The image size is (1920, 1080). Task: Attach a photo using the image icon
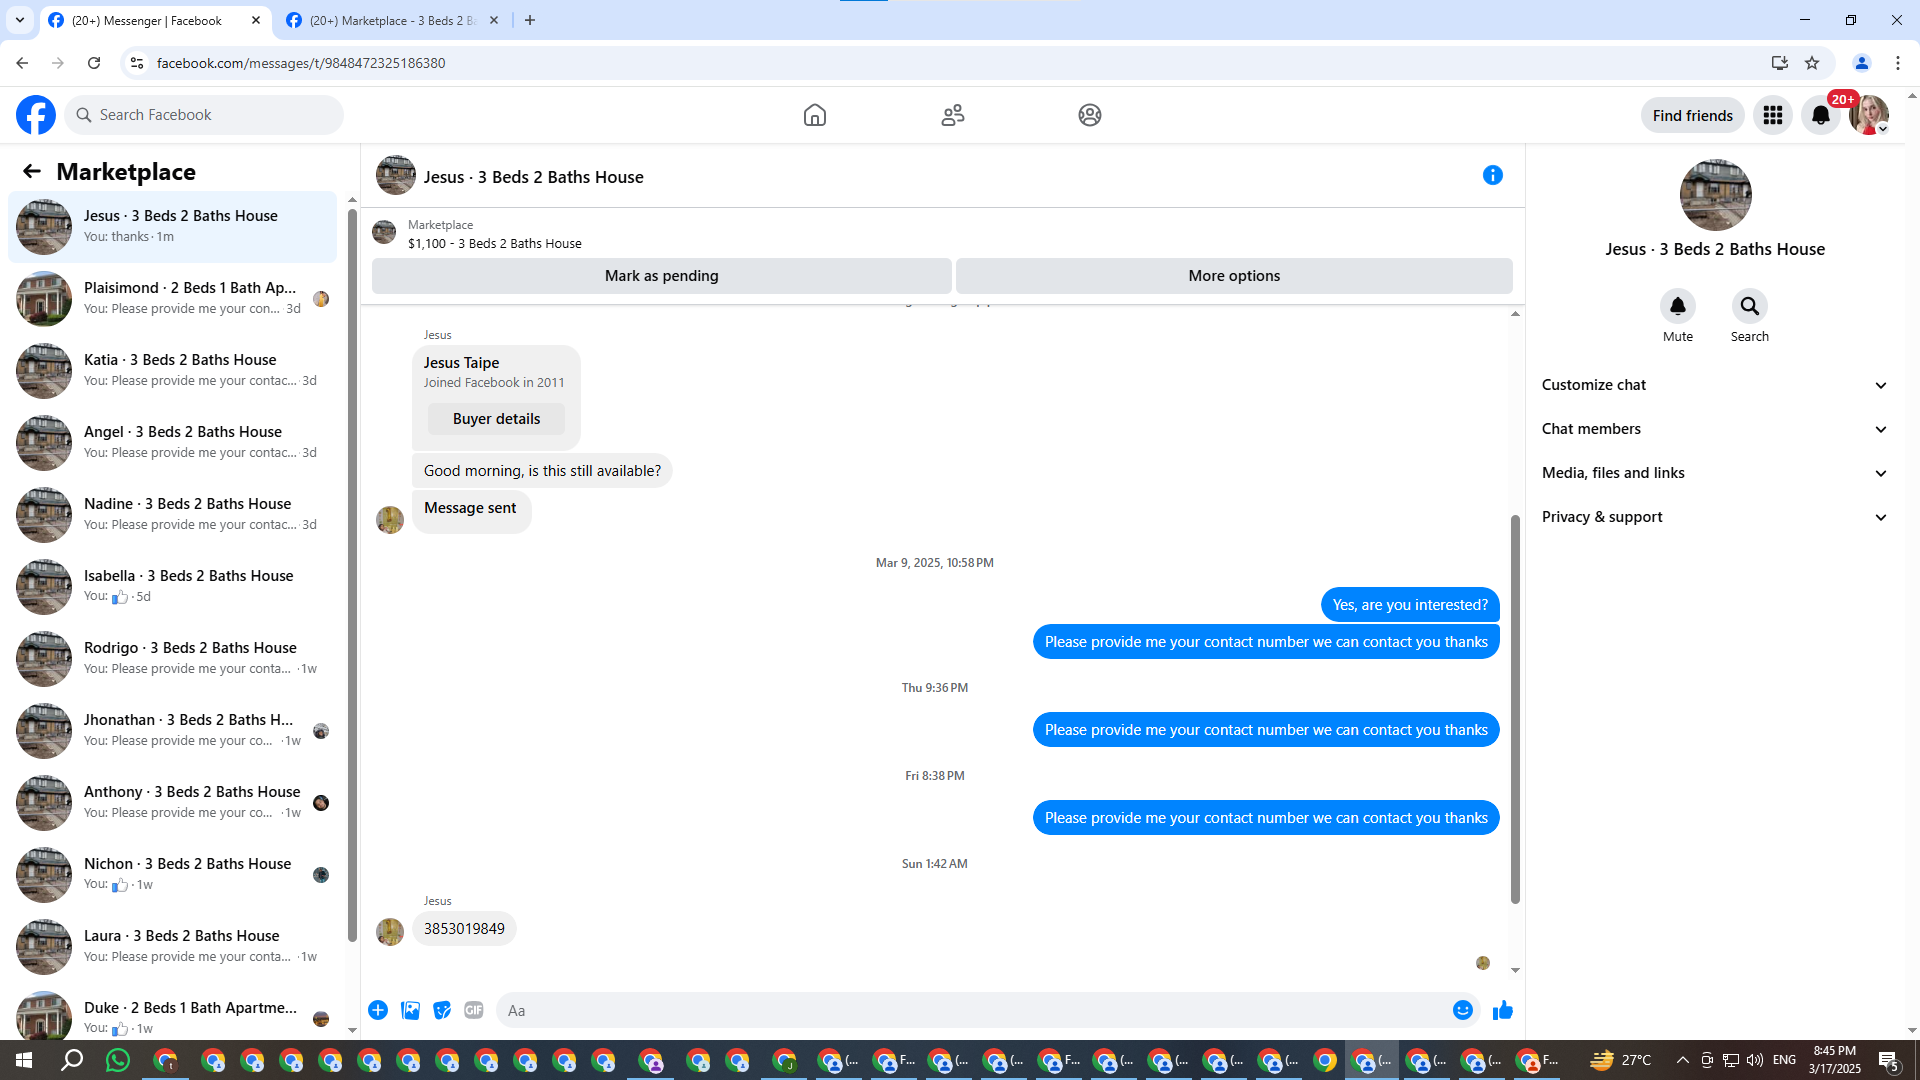coord(410,1010)
